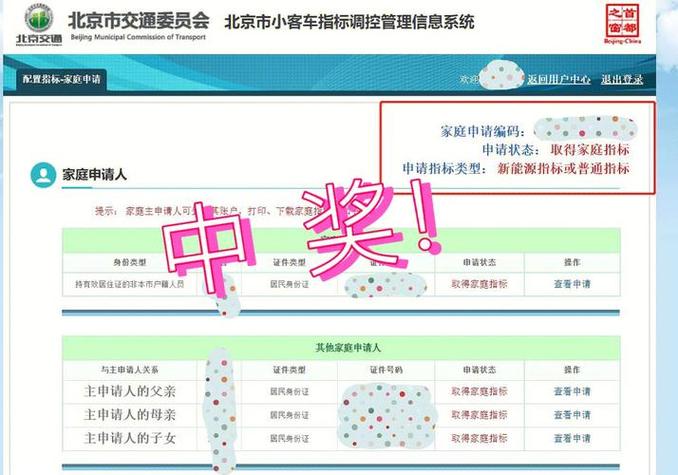Click the 北京市交通委员会 title text

coord(138,20)
